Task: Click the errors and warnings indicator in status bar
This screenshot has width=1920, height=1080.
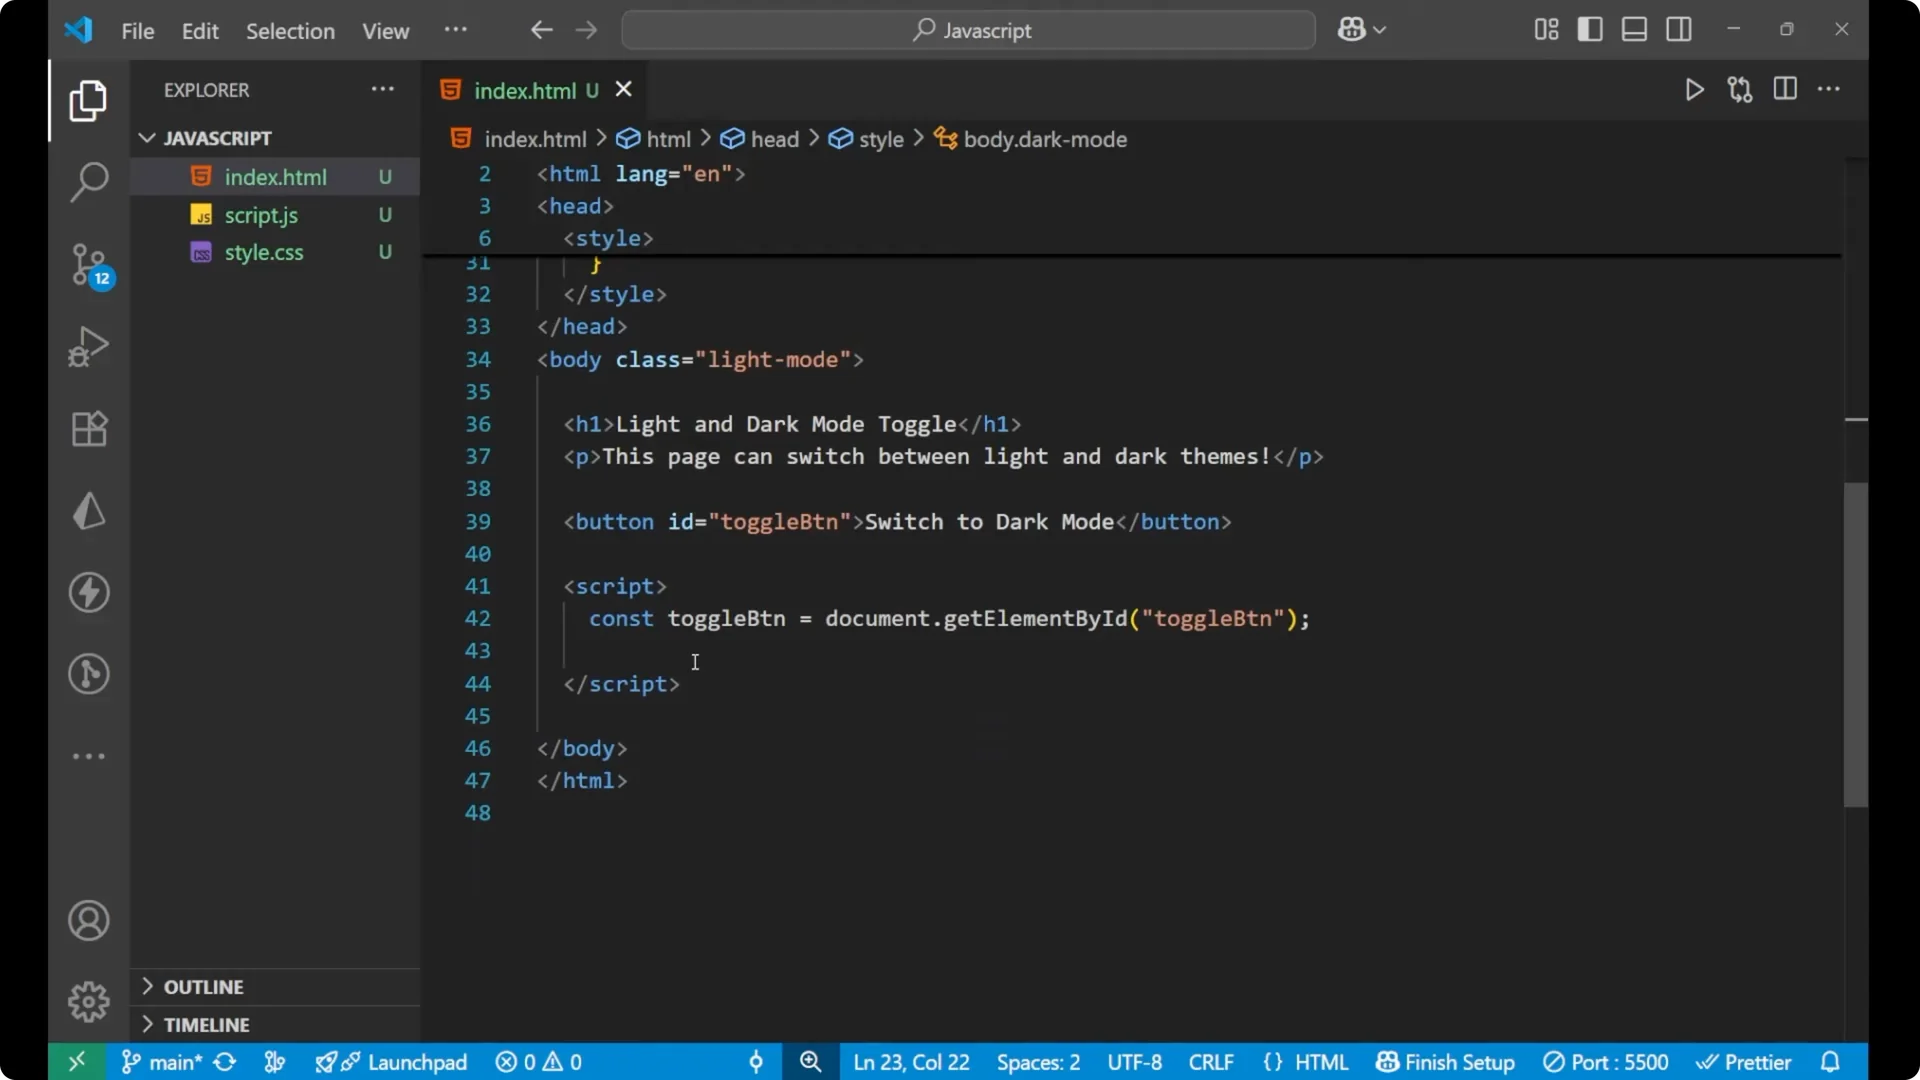Action: (538, 1062)
